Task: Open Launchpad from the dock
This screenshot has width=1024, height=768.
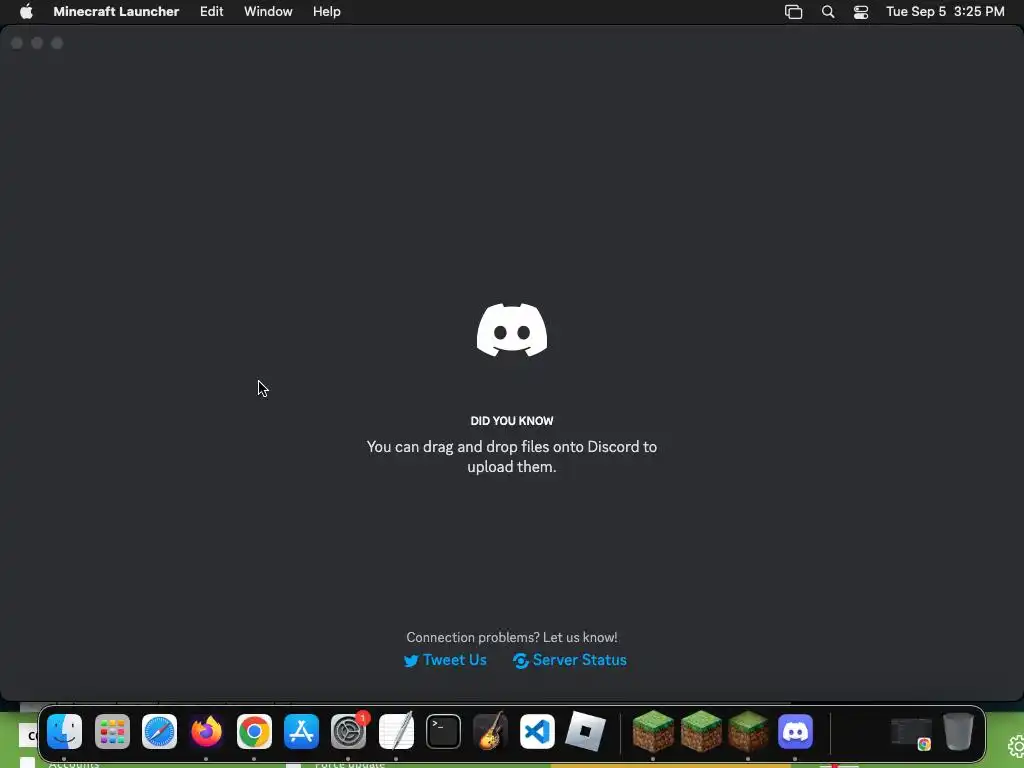Action: pyautogui.click(x=112, y=731)
